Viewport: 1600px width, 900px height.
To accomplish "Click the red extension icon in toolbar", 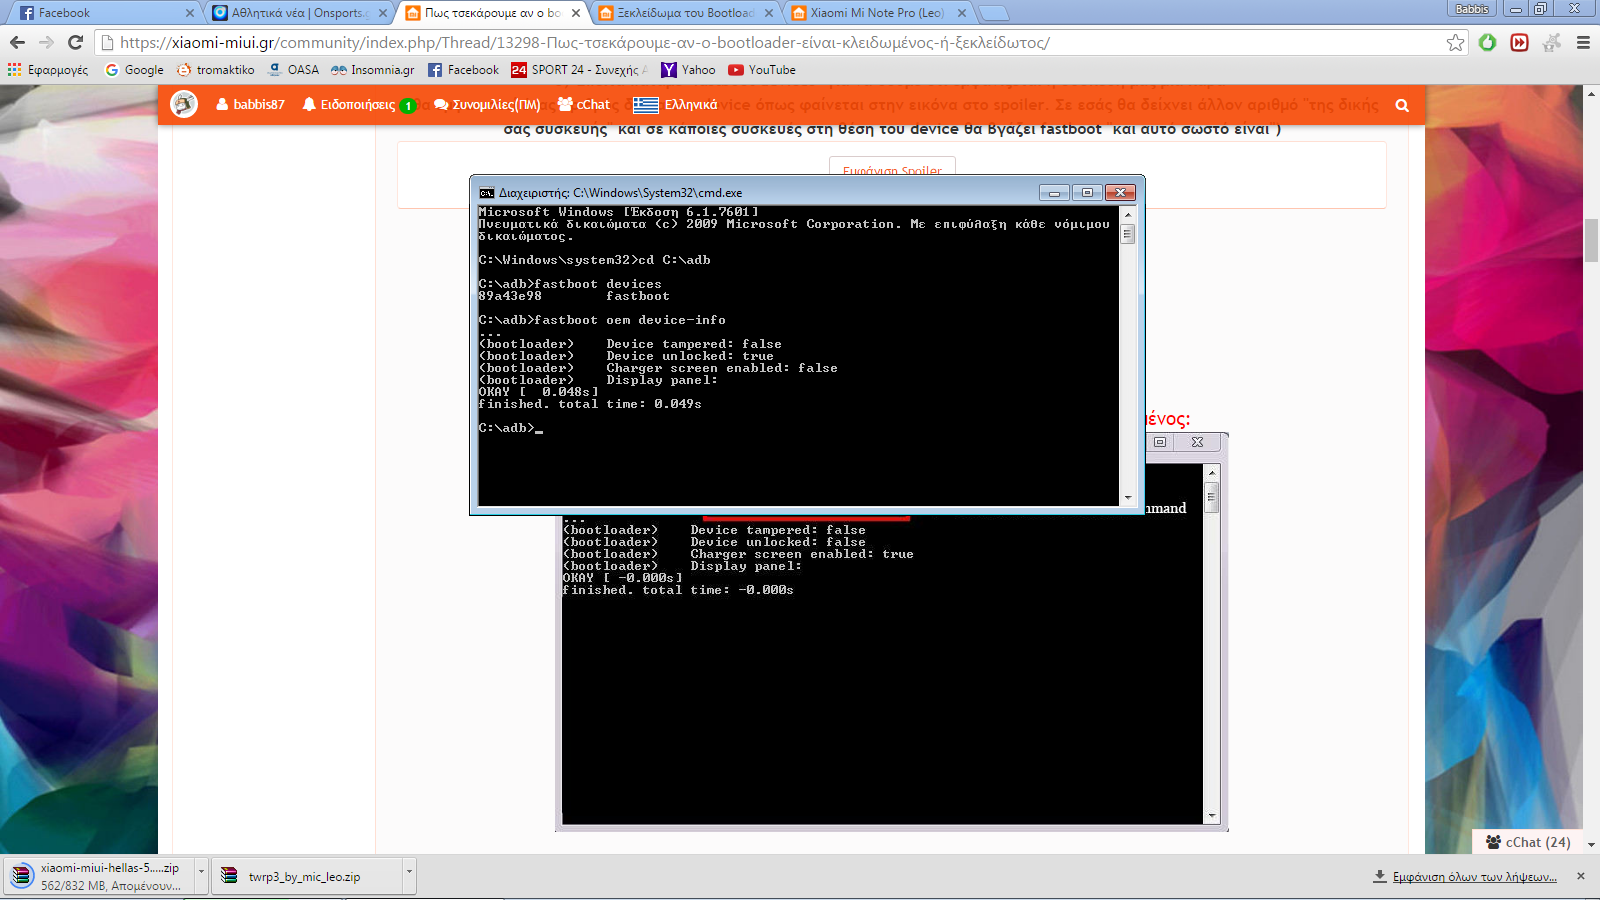I will click(x=1519, y=42).
